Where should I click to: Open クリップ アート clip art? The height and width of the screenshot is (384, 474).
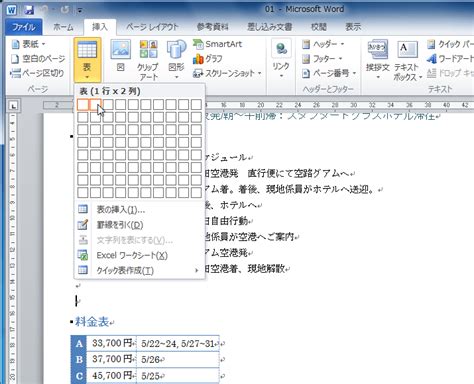[148, 60]
